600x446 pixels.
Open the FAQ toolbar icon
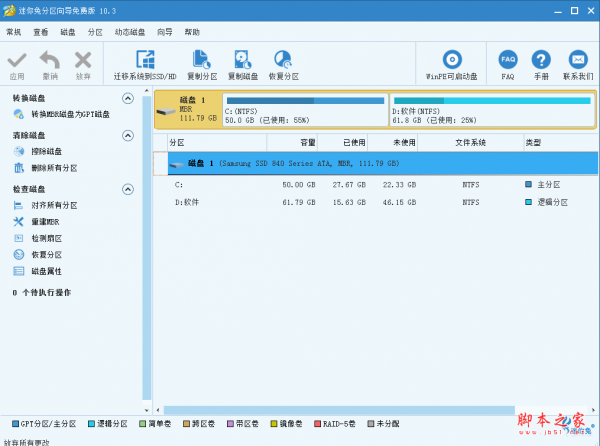click(x=508, y=60)
